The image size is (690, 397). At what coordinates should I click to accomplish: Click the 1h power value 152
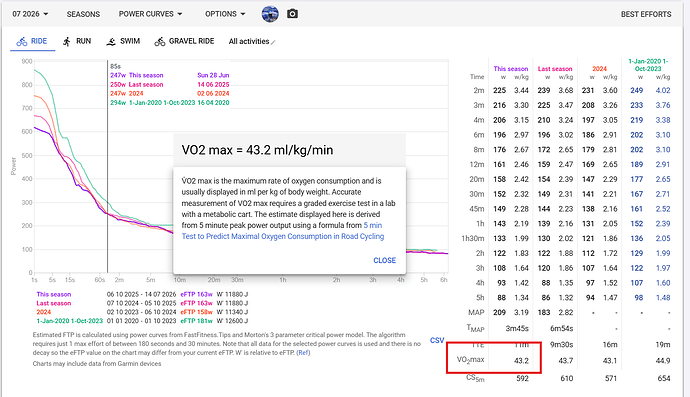pos(636,224)
